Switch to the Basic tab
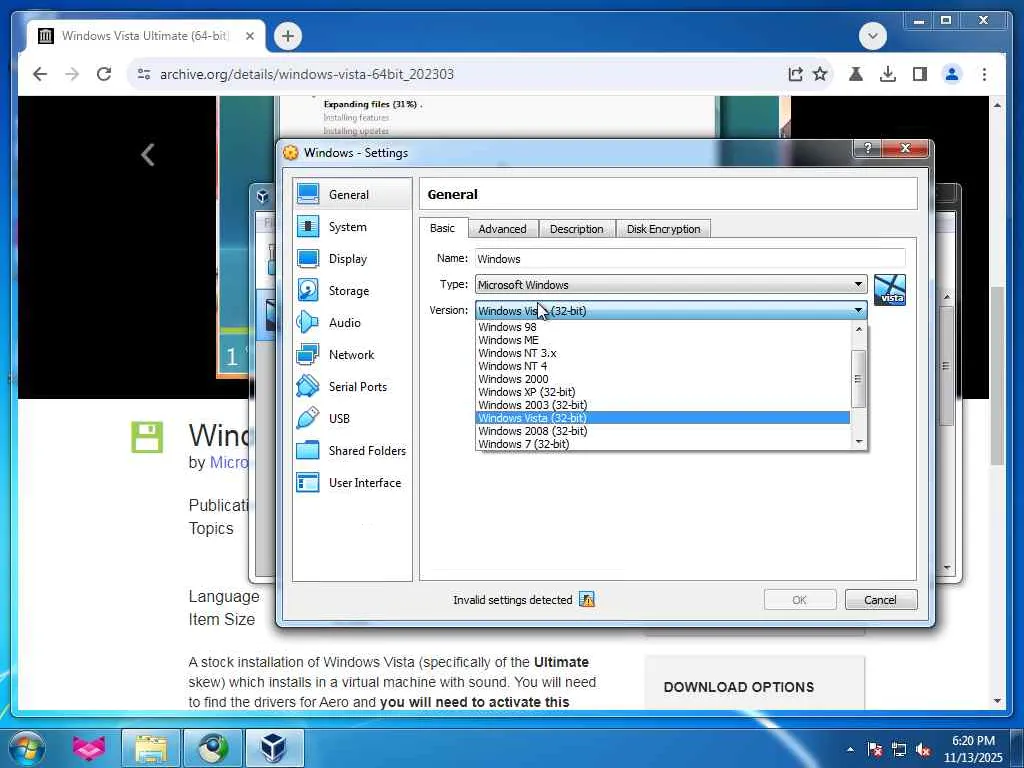 coord(442,228)
